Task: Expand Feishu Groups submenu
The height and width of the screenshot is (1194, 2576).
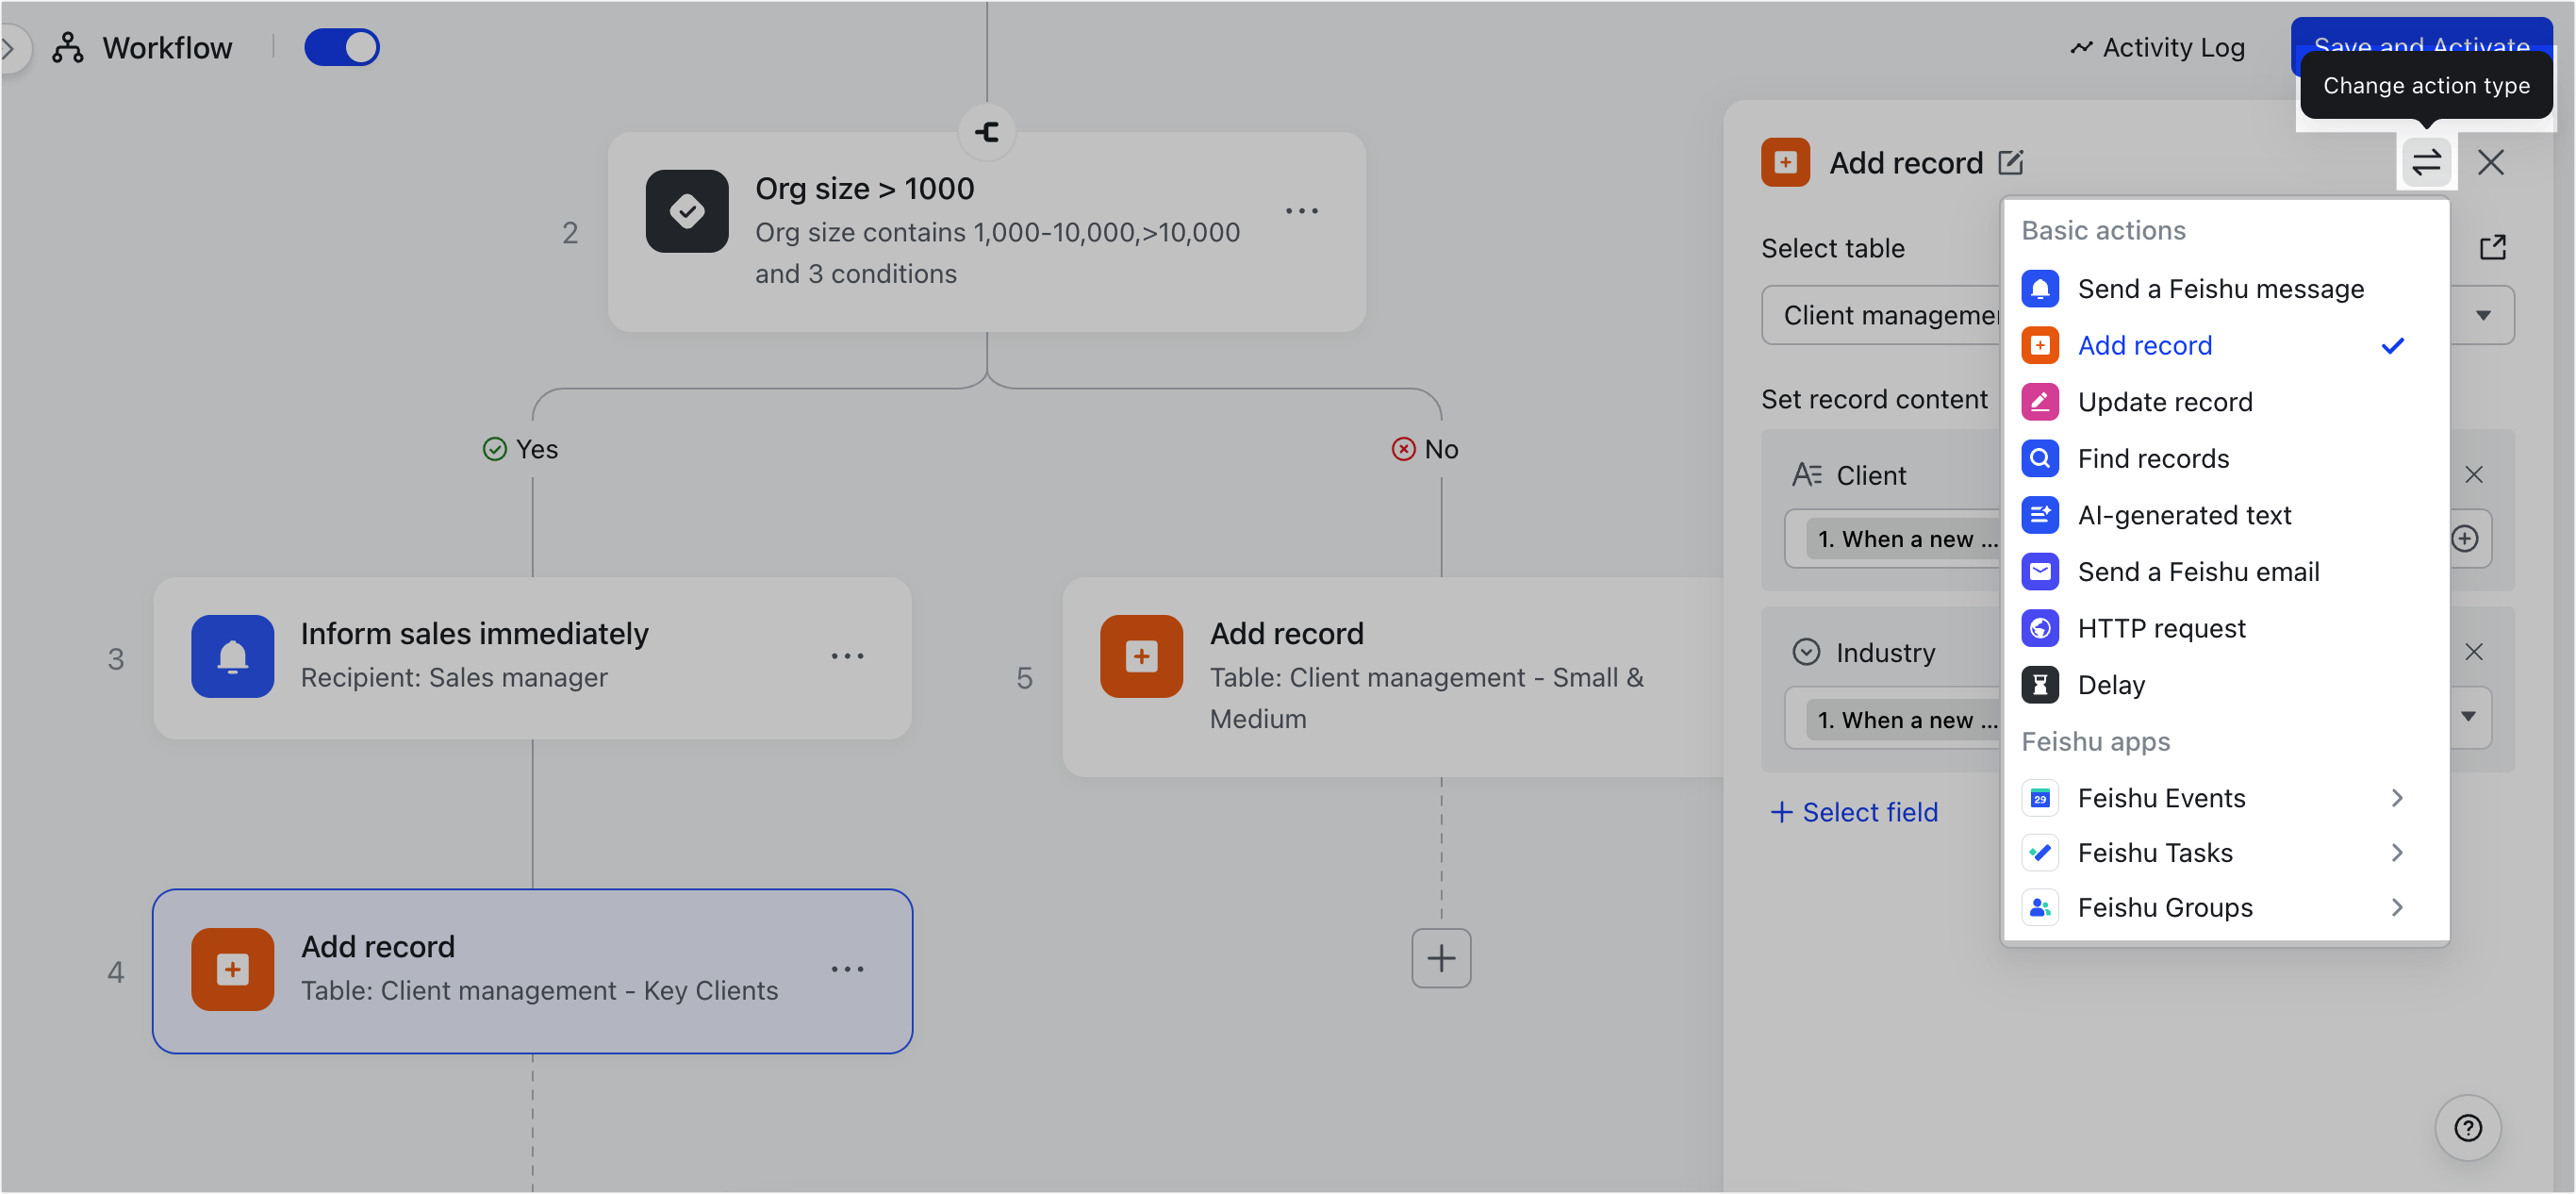Action: 2225,908
